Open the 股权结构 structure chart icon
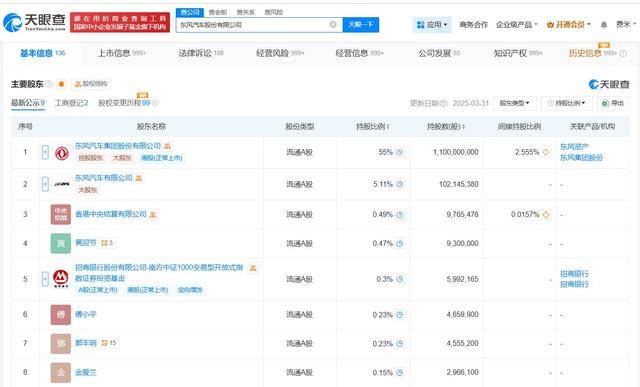This screenshot has height=387, width=640. [x=90, y=84]
